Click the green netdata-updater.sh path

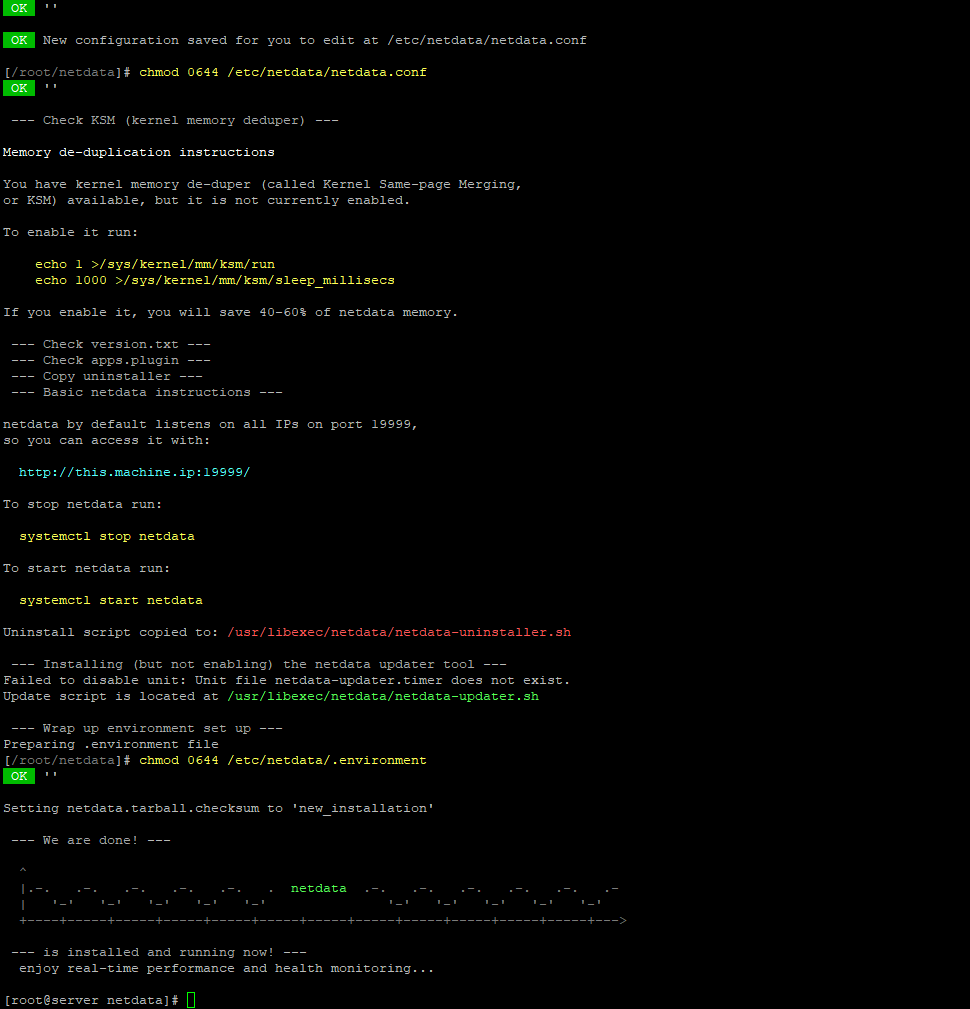[383, 696]
